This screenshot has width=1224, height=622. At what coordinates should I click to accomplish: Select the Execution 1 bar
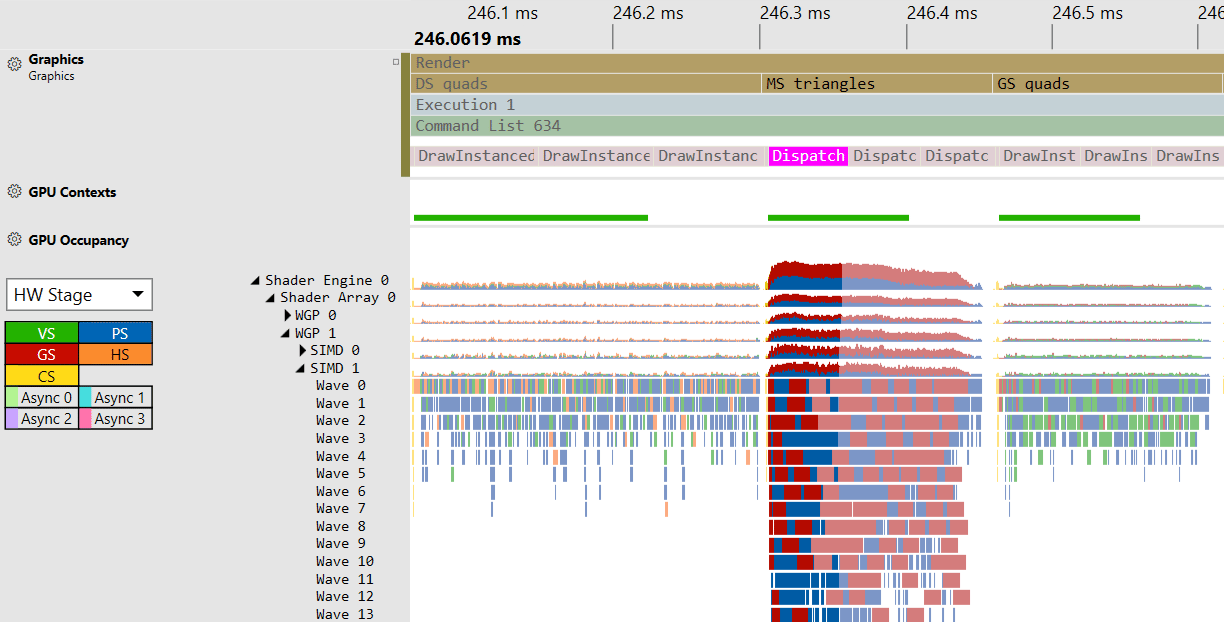pyautogui.click(x=817, y=105)
